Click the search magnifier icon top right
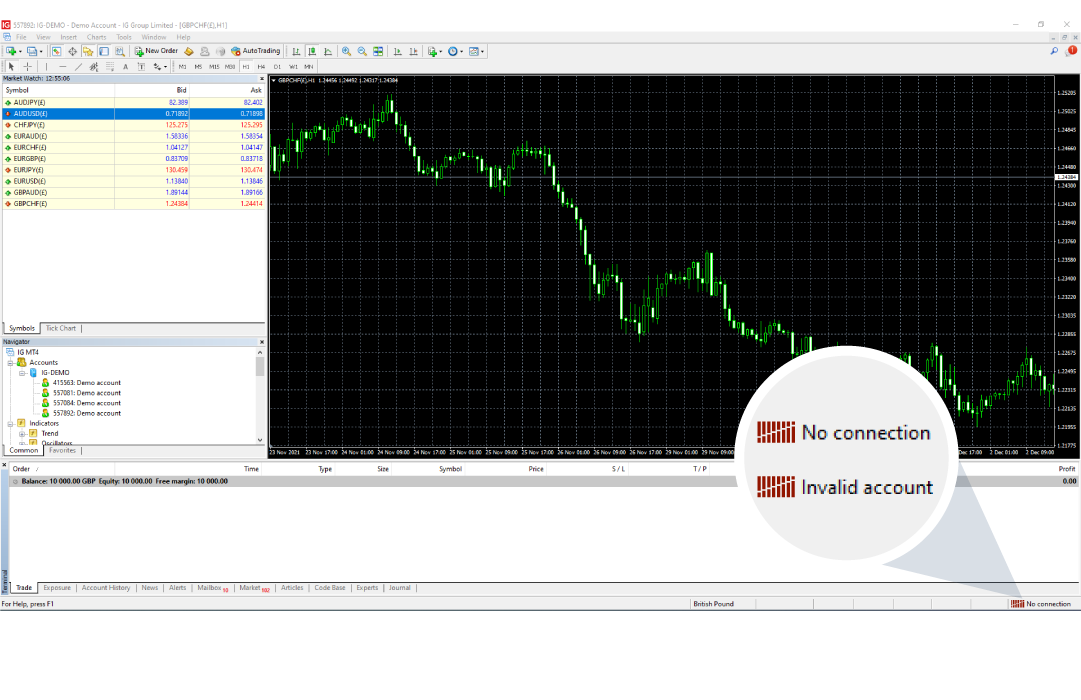Screen dimensions: 1081x700 coord(1054,51)
